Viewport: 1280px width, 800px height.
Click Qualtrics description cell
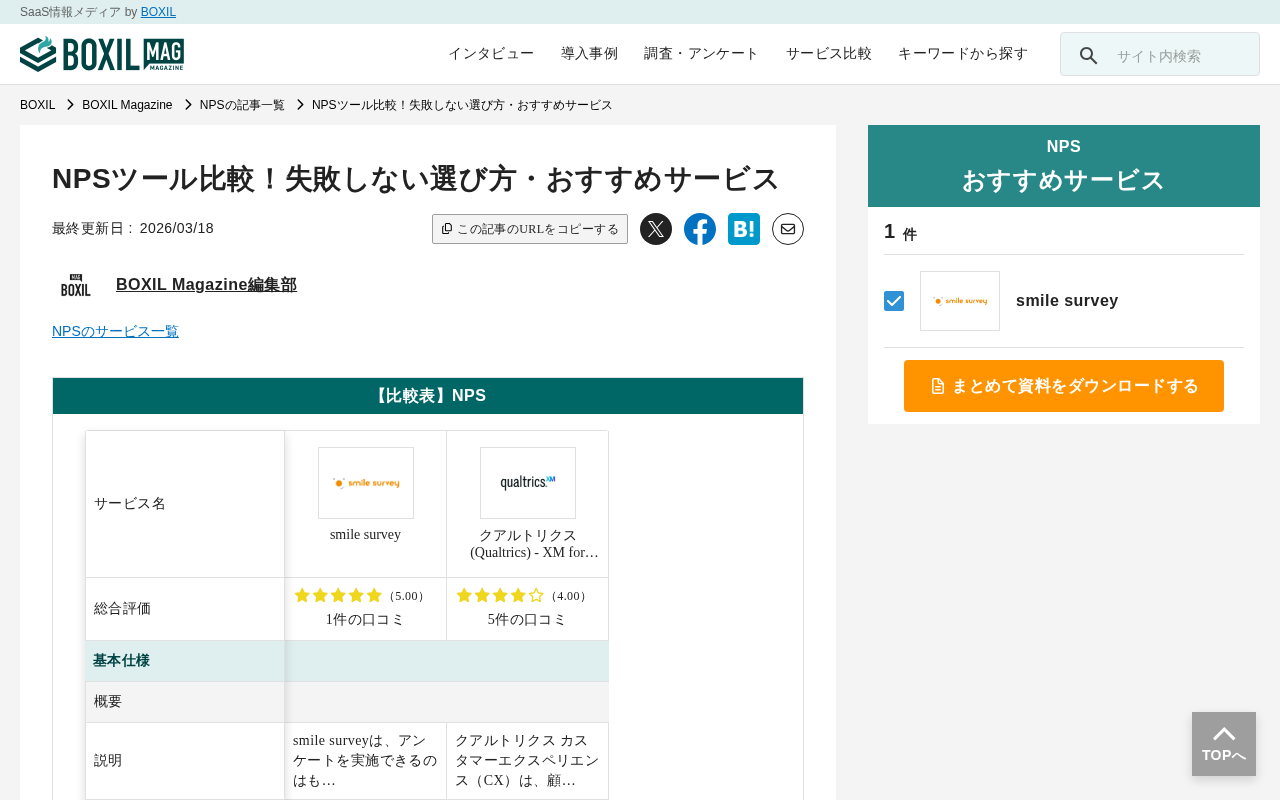click(528, 761)
